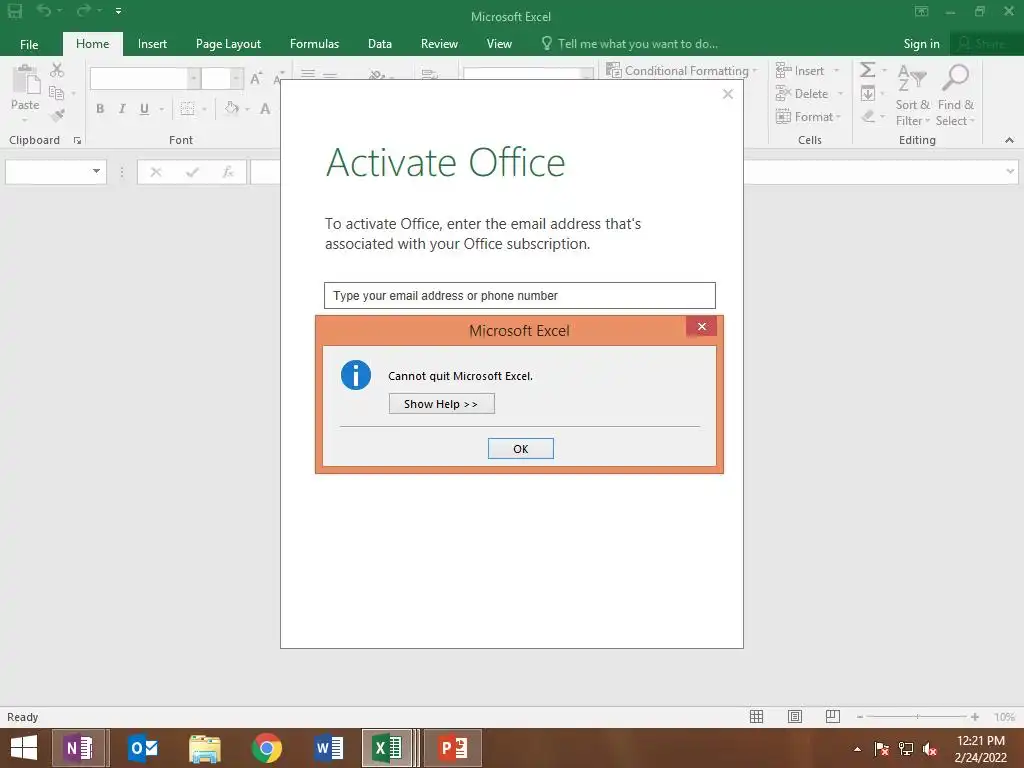Viewport: 1024px width, 768px height.
Task: Click the Font Color A icon
Action: point(265,109)
